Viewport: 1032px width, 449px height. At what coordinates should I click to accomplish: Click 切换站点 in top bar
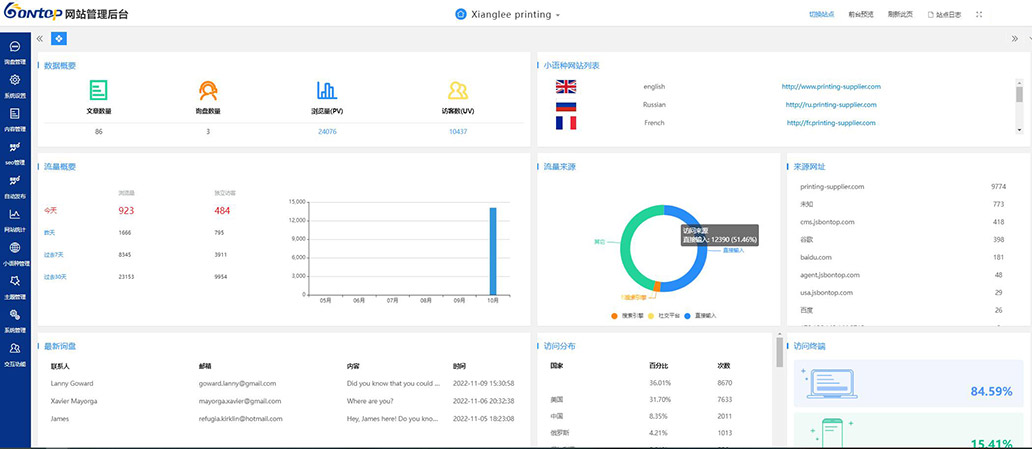coord(821,15)
